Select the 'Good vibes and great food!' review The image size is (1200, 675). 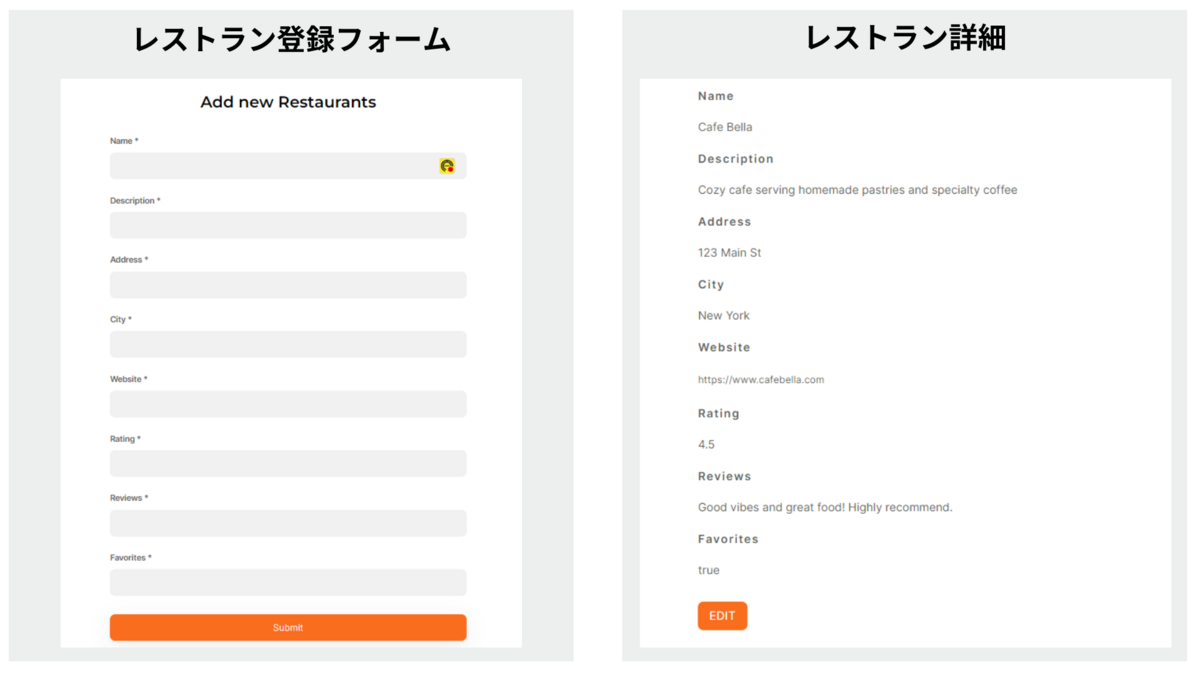(x=825, y=508)
